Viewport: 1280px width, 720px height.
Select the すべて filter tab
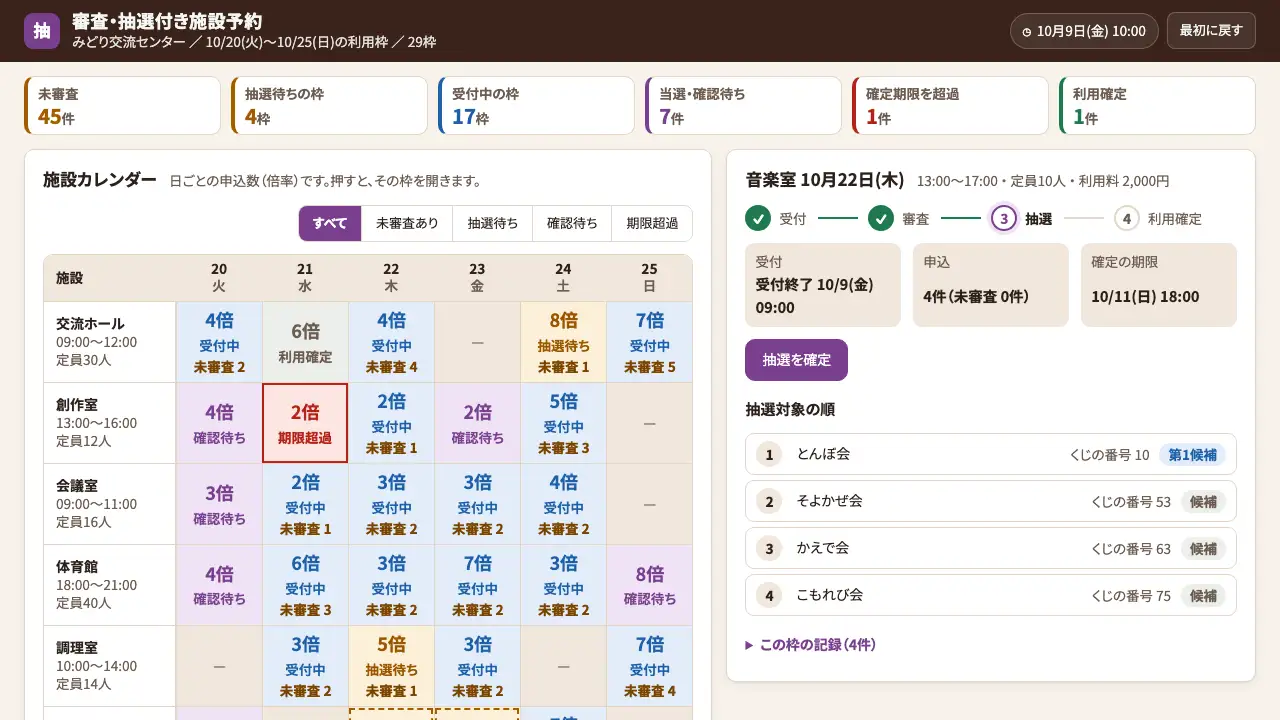[330, 224]
